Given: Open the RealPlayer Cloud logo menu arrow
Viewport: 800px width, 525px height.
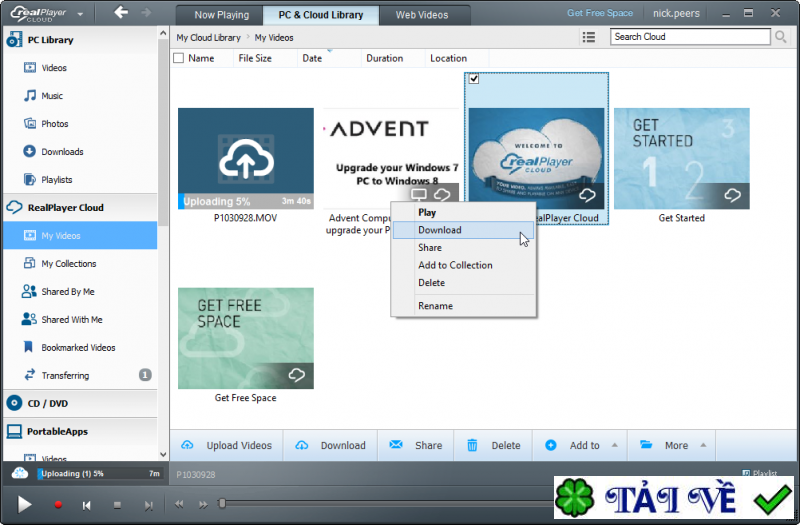Looking at the screenshot, I should (x=80, y=14).
